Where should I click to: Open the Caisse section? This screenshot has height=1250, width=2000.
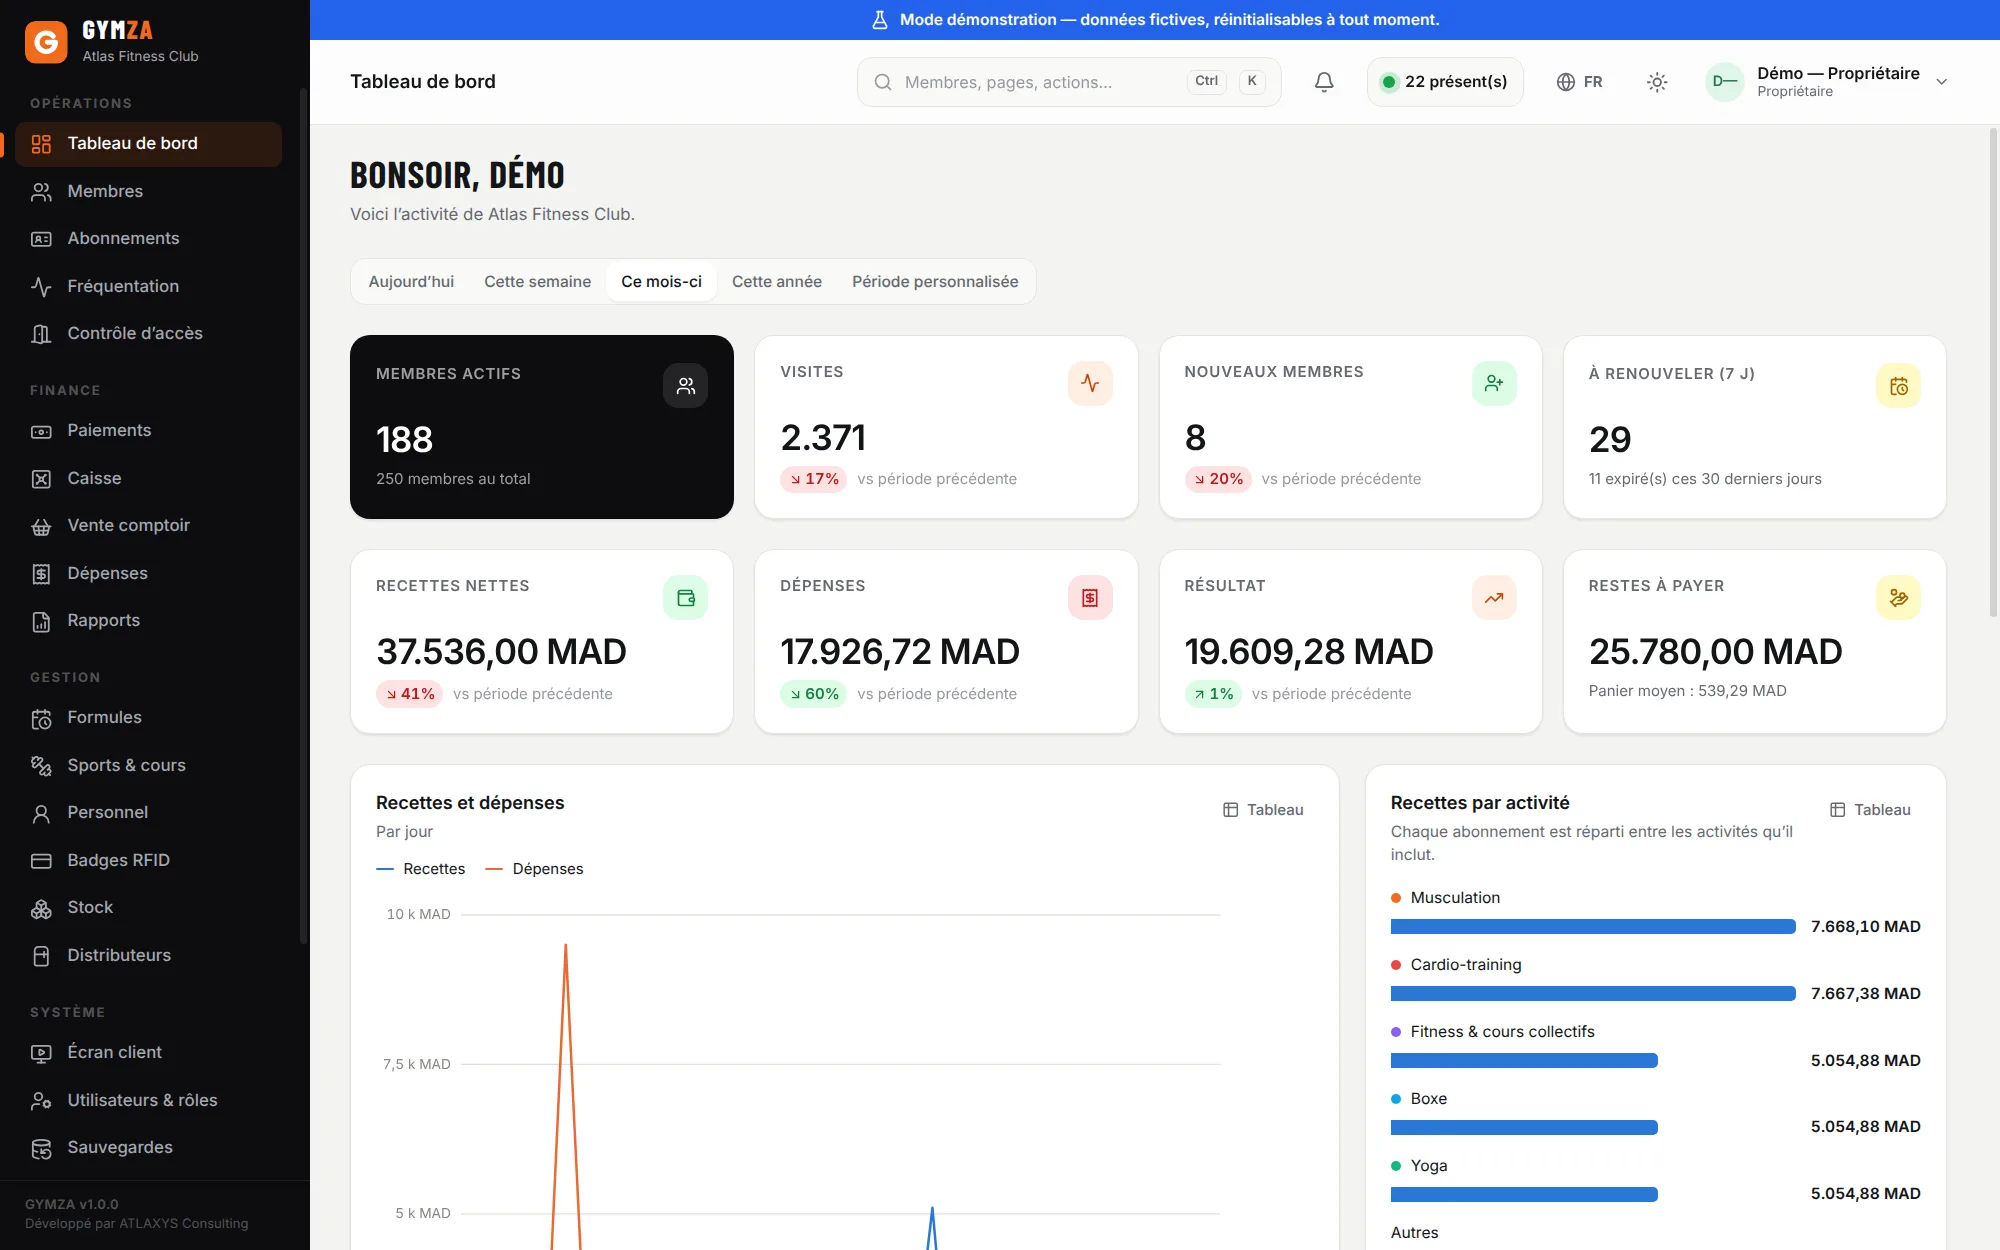[148, 478]
